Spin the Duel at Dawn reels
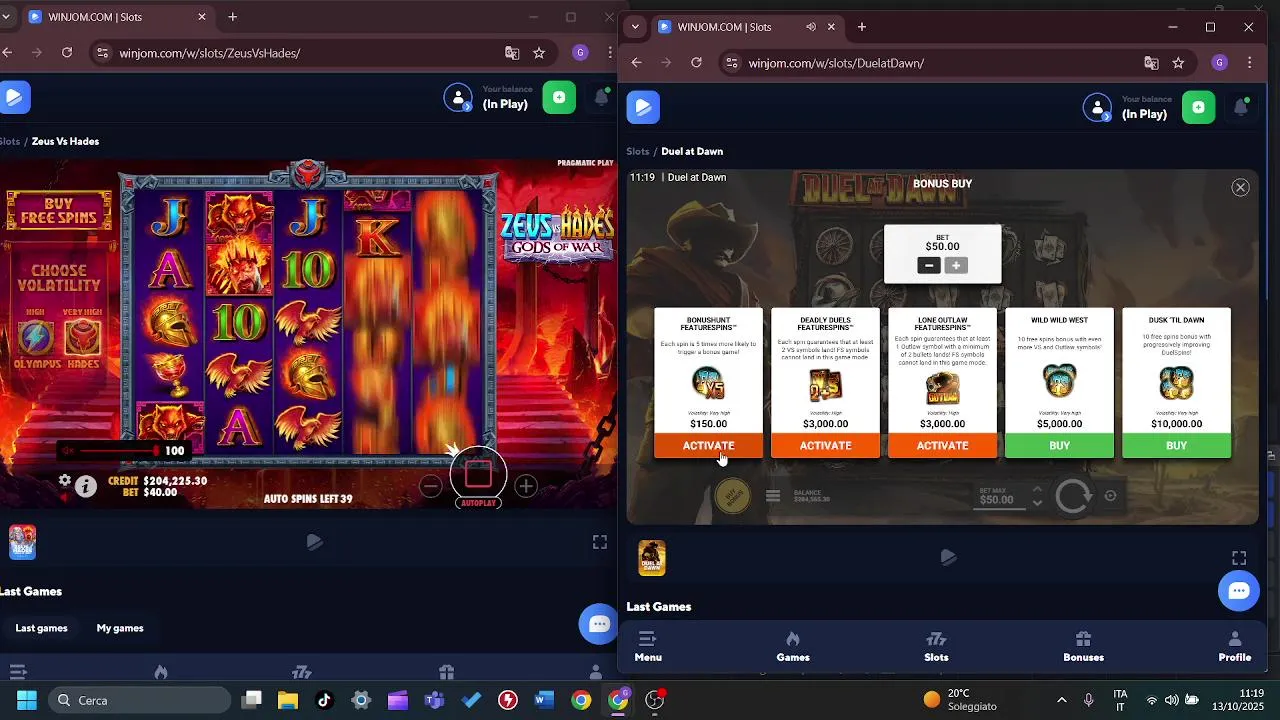1280x720 pixels. coord(1073,496)
